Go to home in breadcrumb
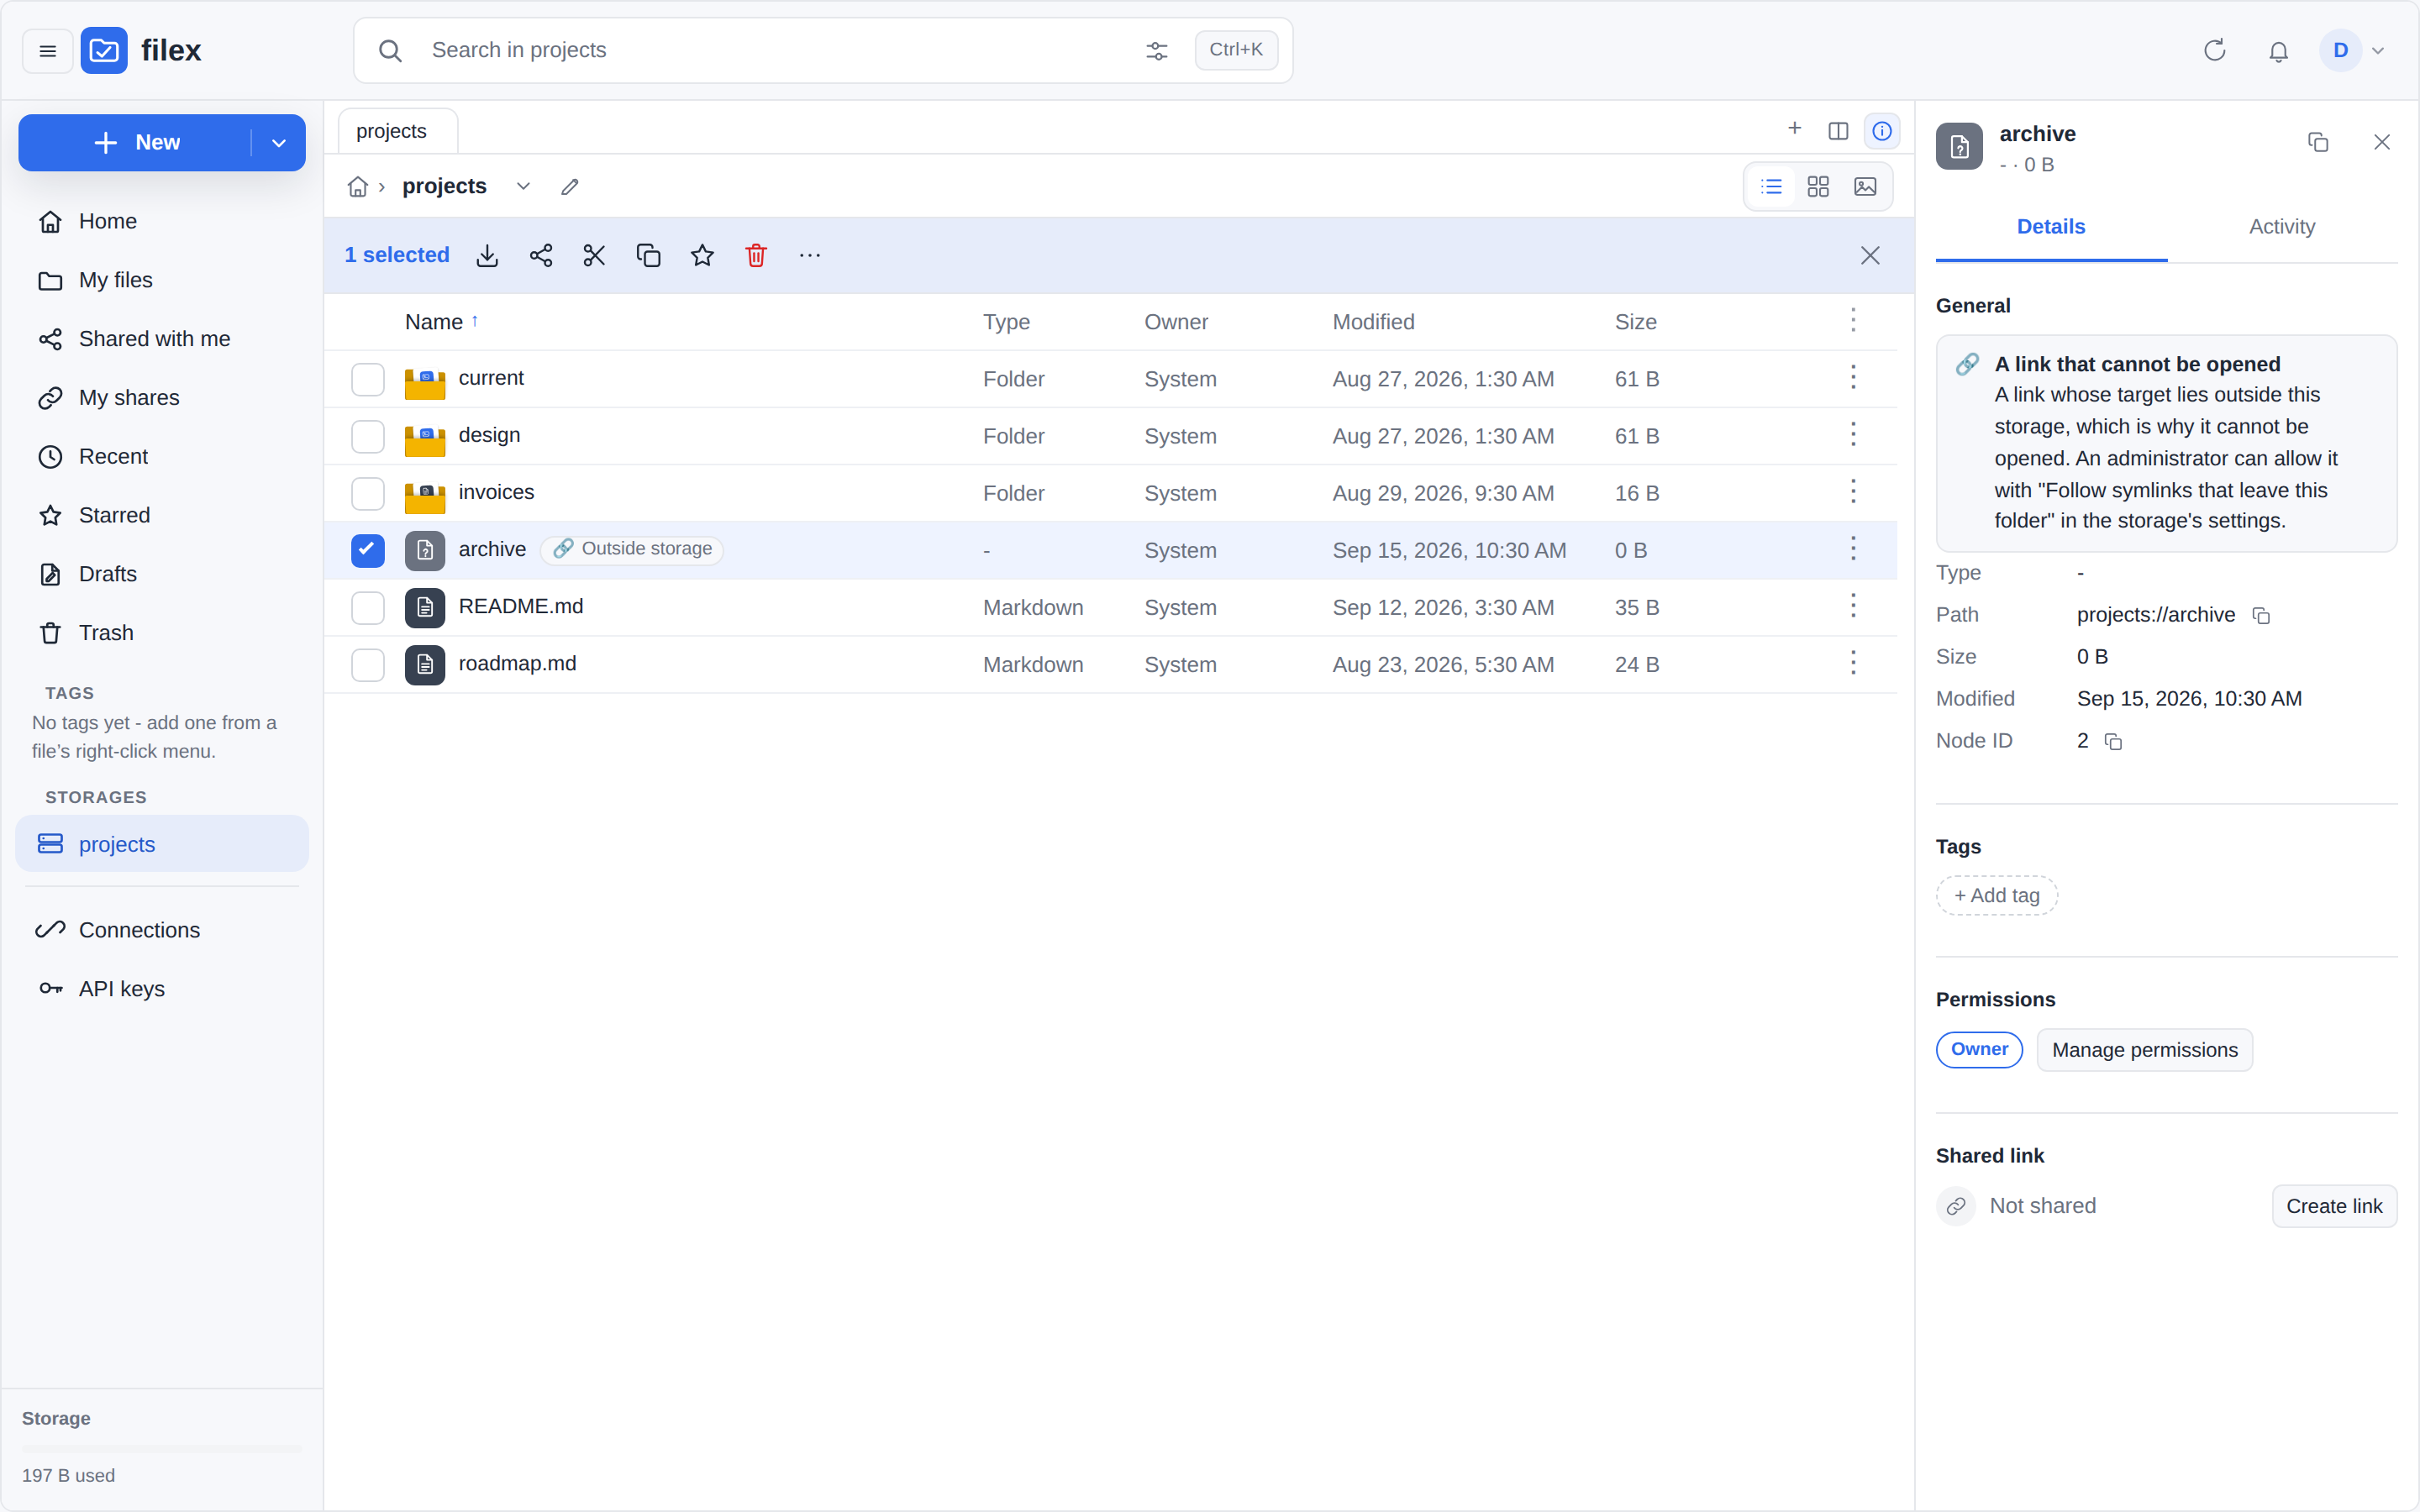The image size is (2420, 1512). pos(358,187)
